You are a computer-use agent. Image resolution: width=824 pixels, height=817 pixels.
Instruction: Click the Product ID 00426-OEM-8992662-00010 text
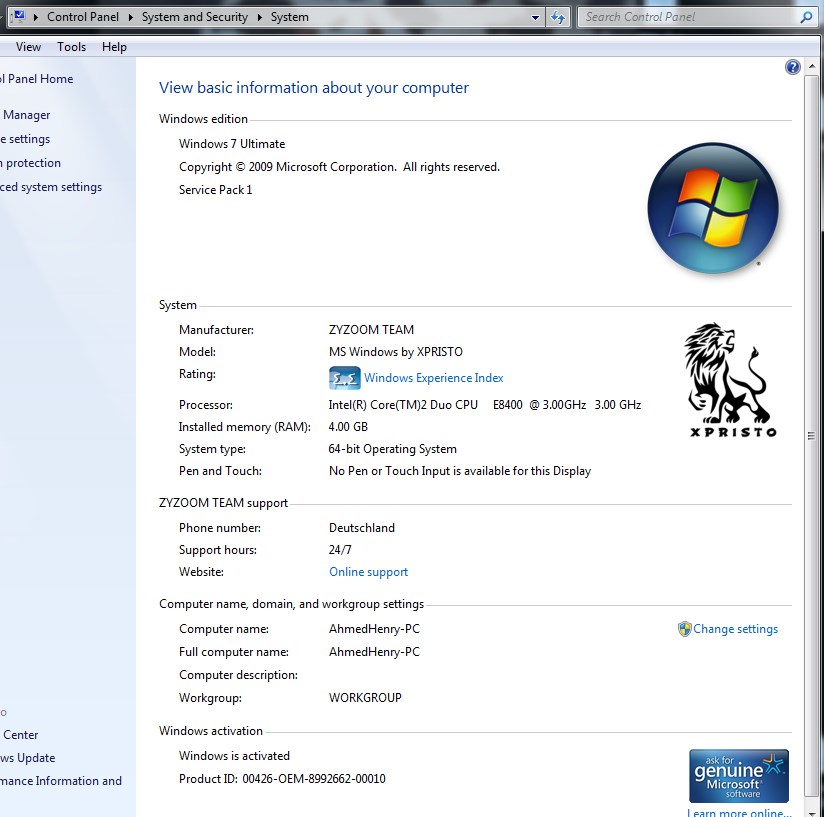(282, 779)
